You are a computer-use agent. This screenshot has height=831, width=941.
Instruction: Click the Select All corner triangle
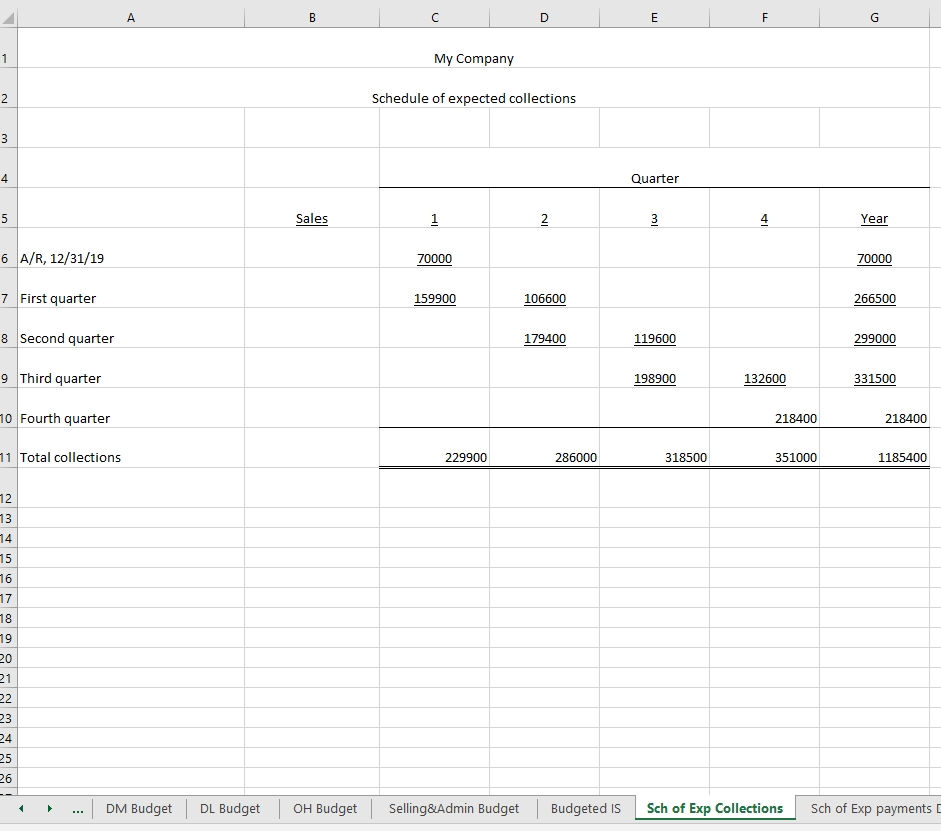(x=8, y=16)
